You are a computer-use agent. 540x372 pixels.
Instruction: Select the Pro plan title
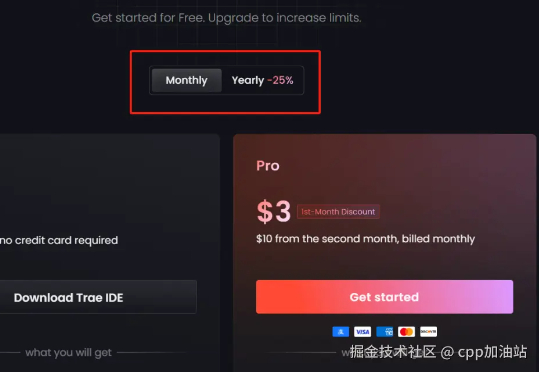point(268,166)
